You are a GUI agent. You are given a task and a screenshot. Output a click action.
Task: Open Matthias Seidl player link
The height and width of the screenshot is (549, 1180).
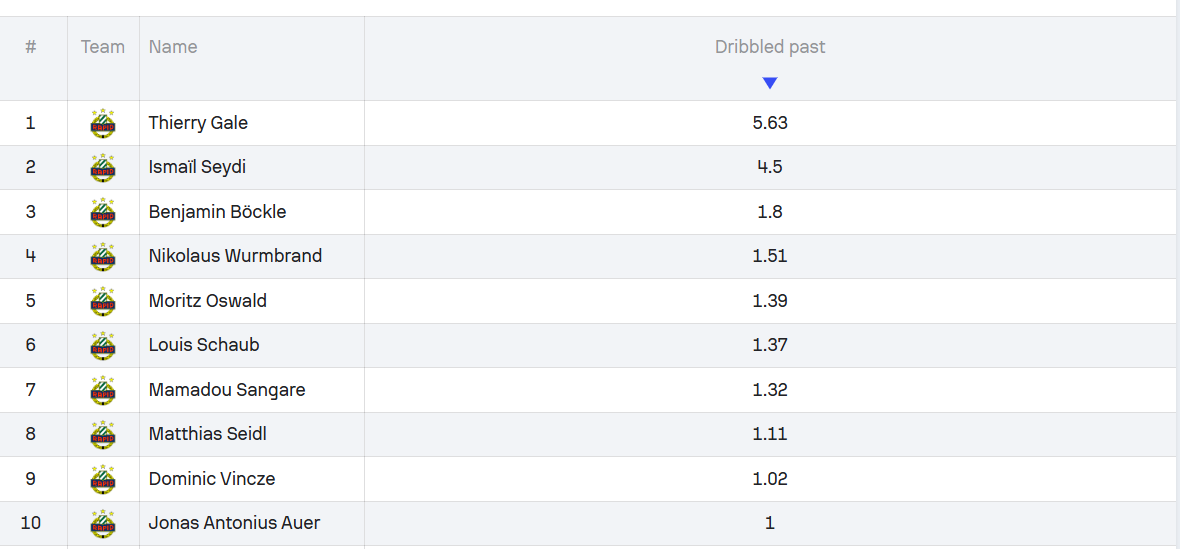tap(207, 434)
